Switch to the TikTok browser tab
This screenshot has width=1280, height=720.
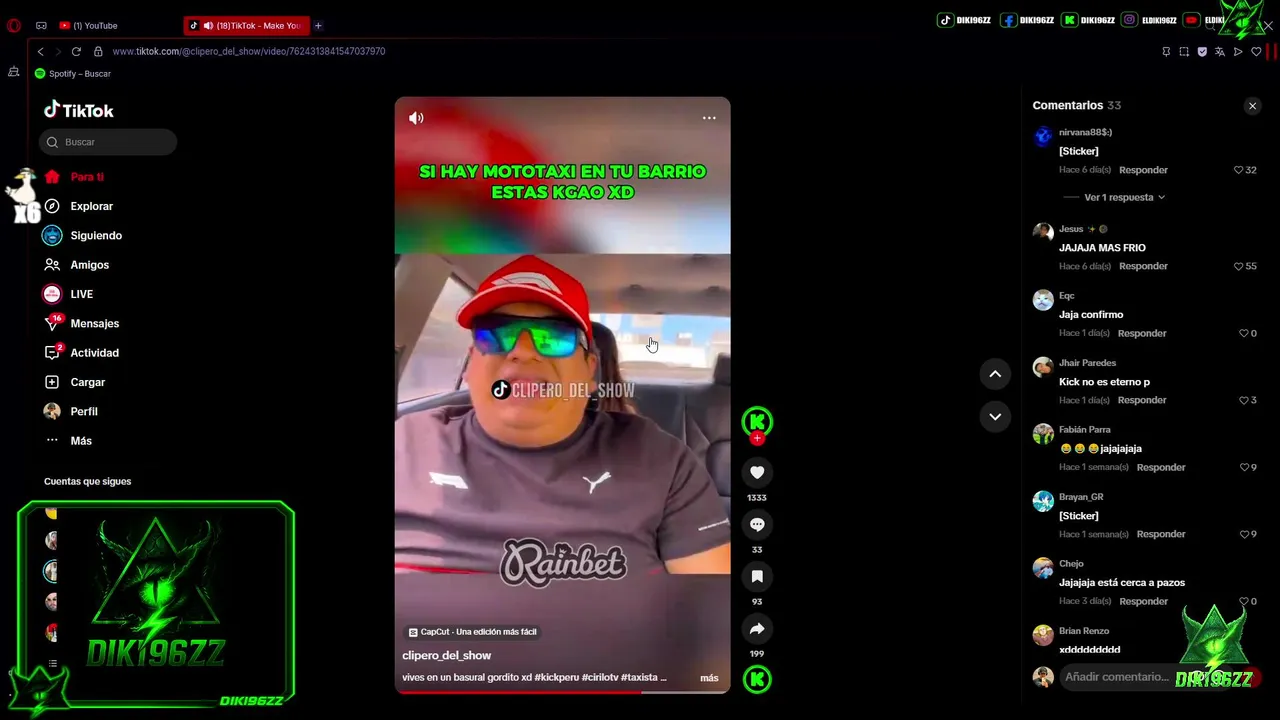246,25
